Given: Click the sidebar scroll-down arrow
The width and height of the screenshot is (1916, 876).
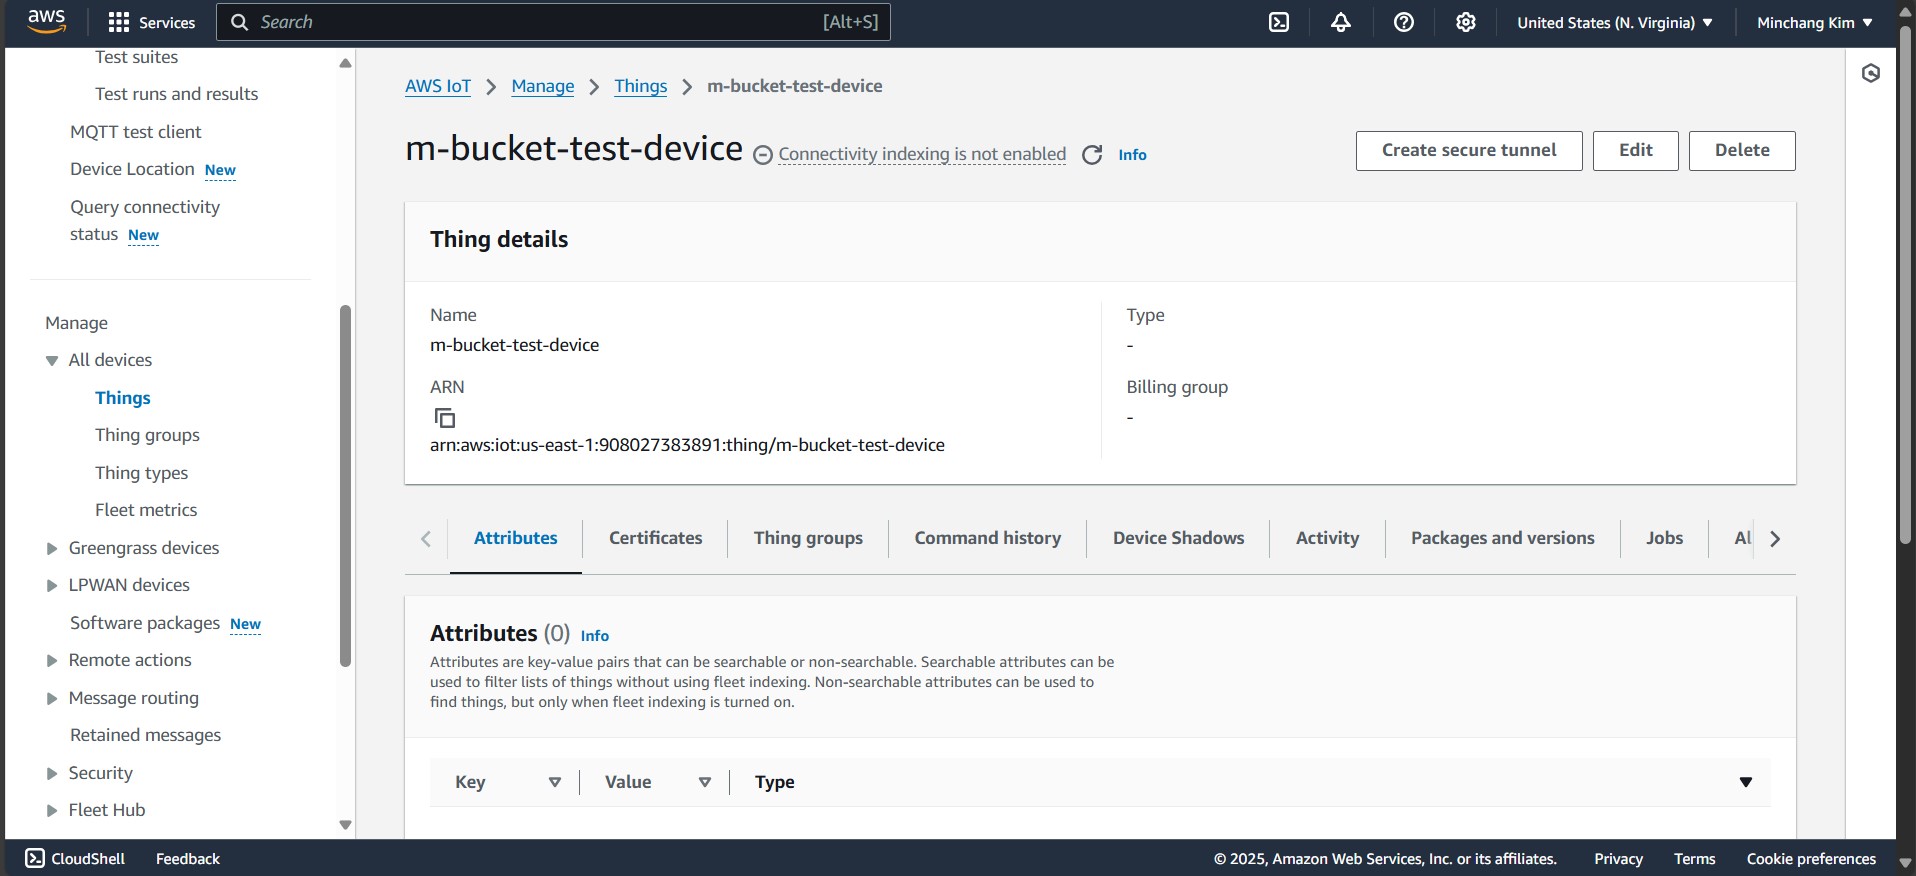Looking at the screenshot, I should coord(345,825).
